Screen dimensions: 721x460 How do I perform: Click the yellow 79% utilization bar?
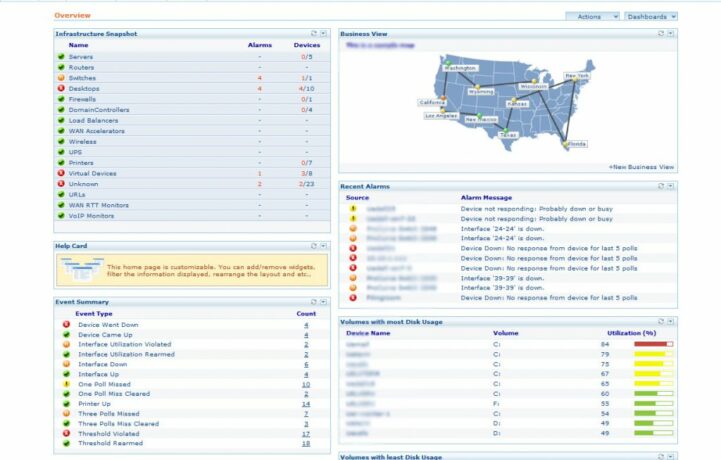click(x=653, y=354)
